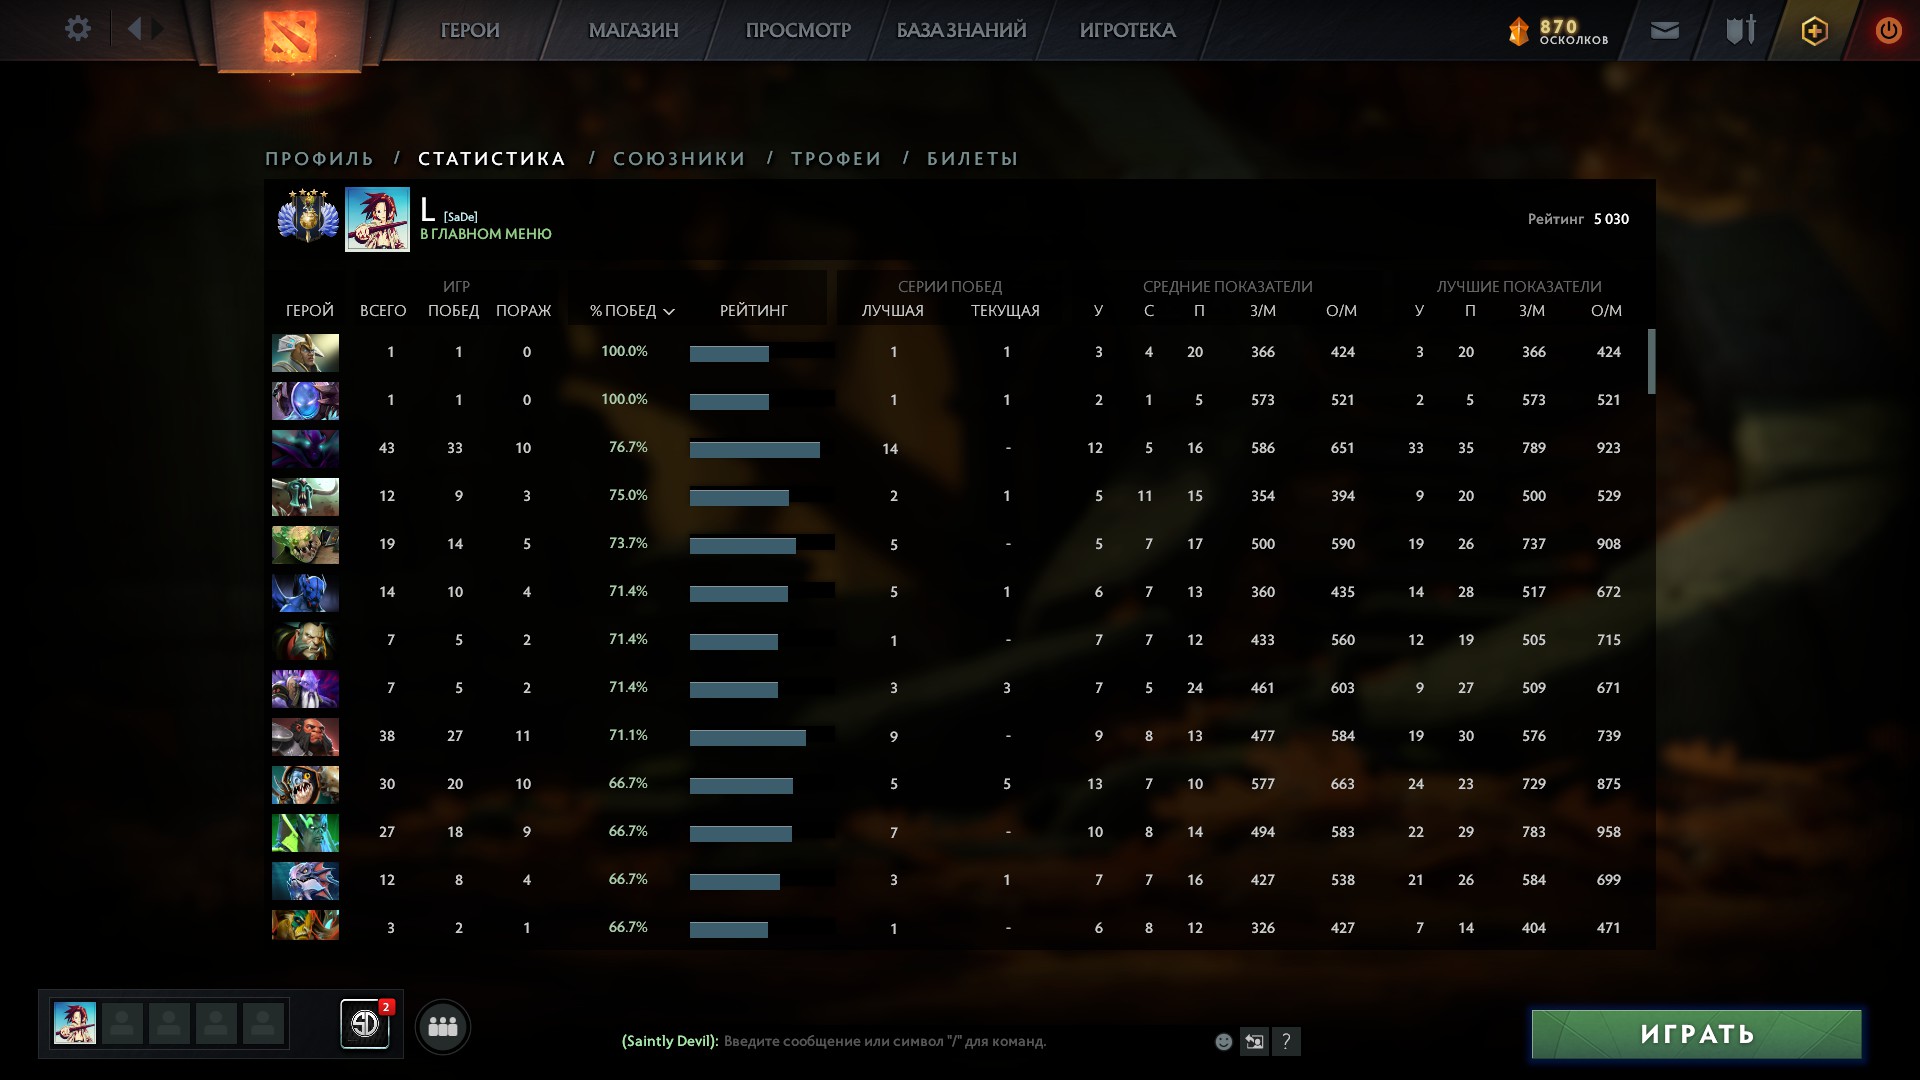Open the armory shield and sword icon
The image size is (1920, 1080).
pos(1740,31)
